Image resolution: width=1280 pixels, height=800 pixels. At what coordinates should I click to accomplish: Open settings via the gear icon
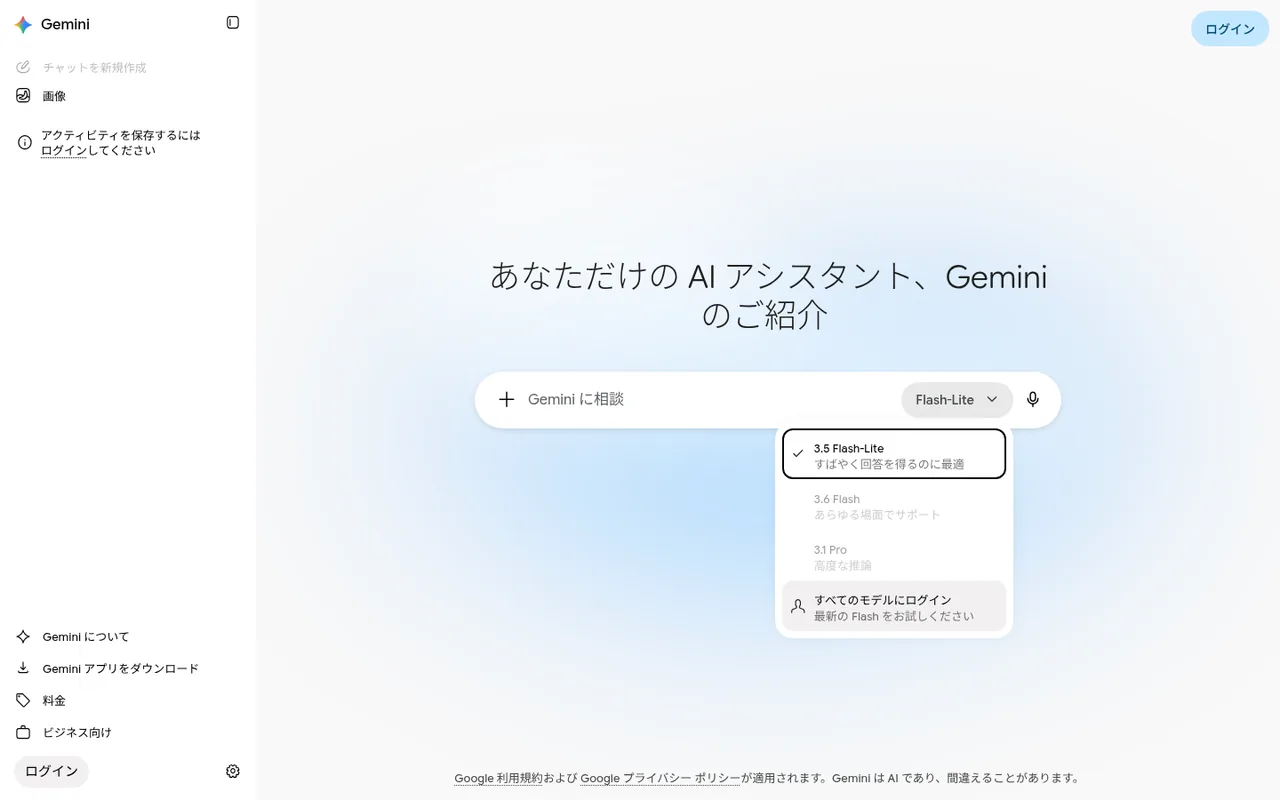233,771
